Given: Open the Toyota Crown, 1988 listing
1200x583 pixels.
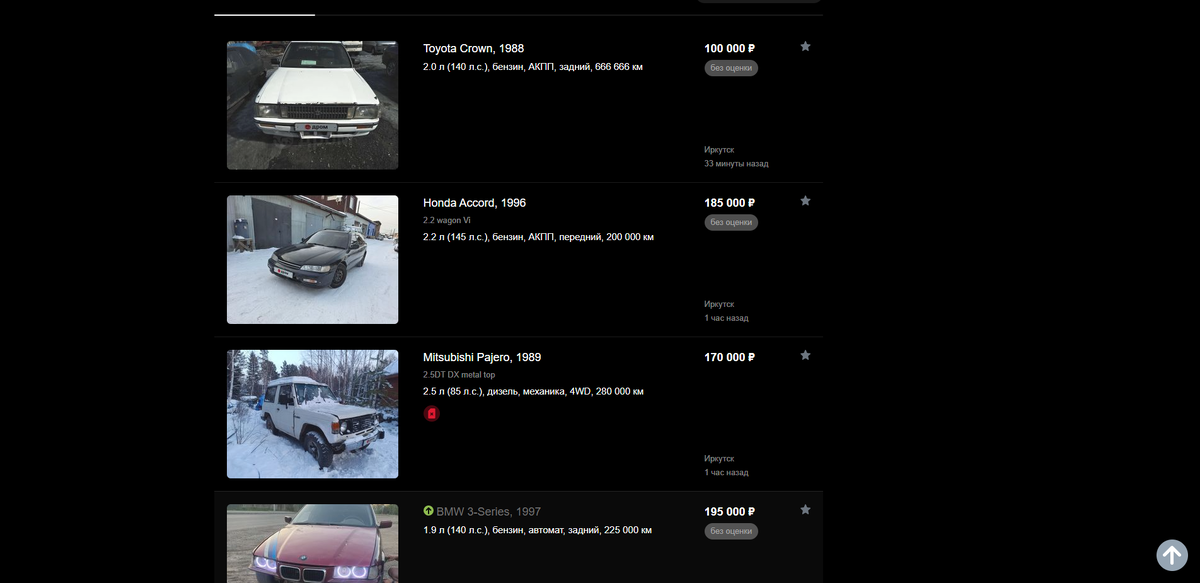Looking at the screenshot, I should tap(473, 48).
